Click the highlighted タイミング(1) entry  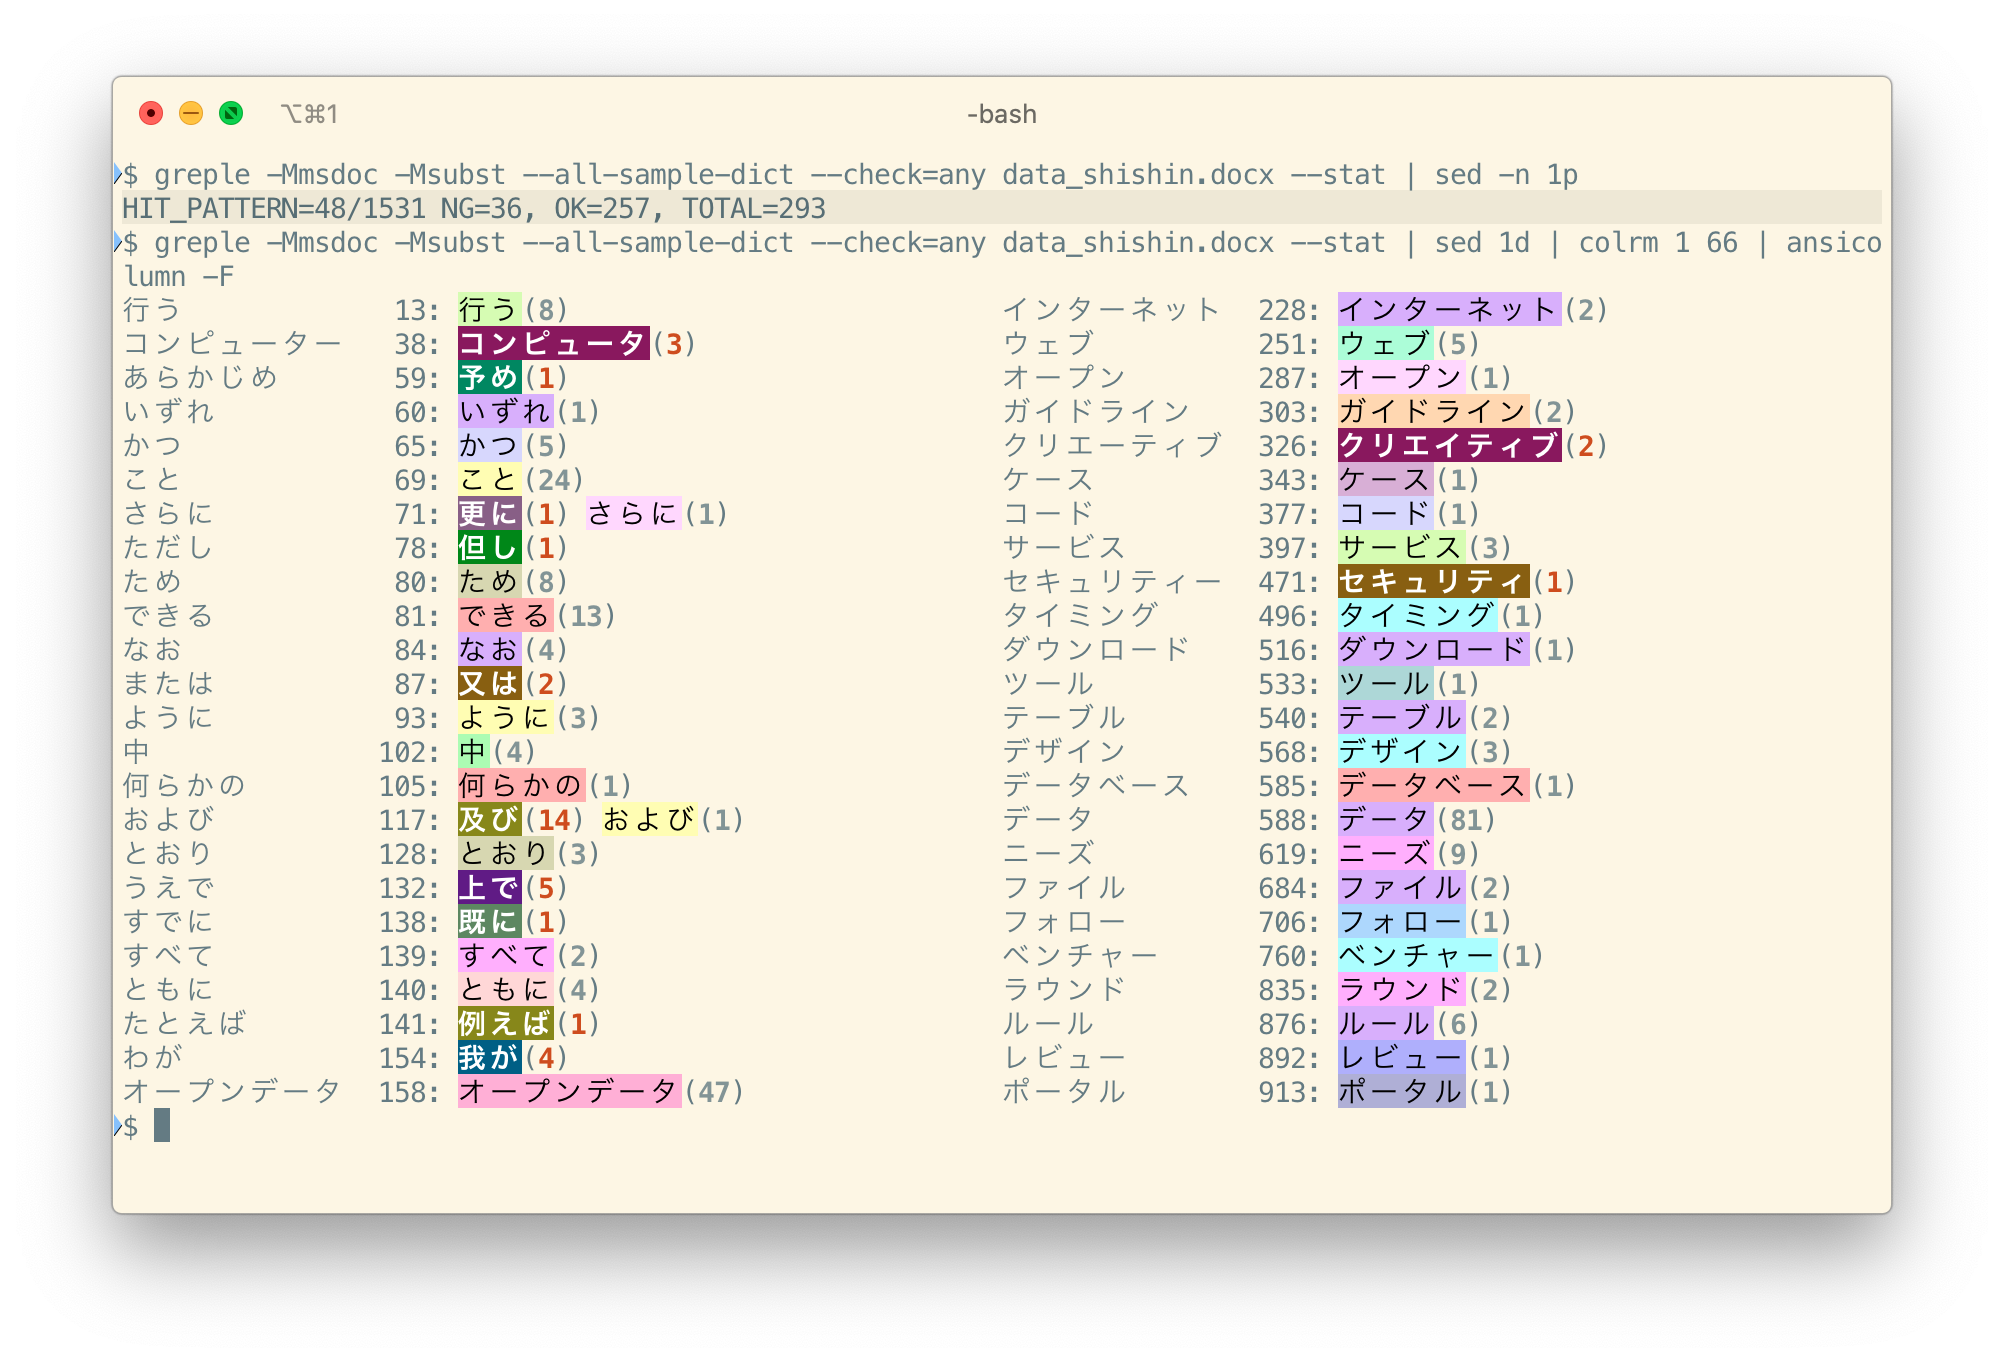click(x=1417, y=616)
